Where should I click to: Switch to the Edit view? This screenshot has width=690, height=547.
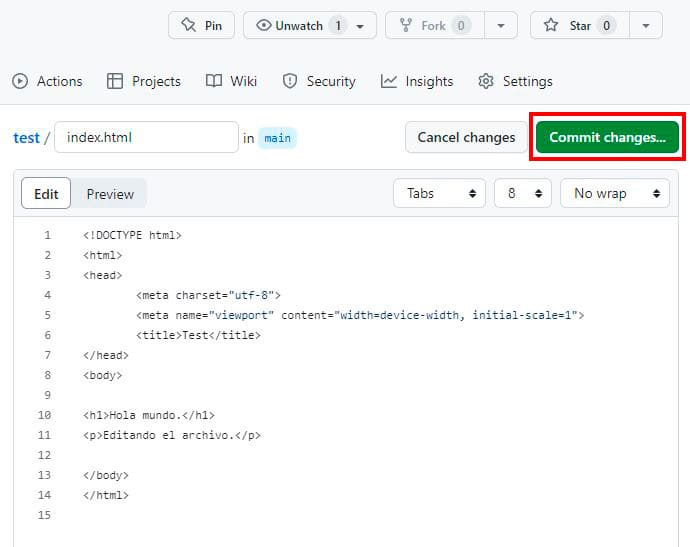point(46,194)
